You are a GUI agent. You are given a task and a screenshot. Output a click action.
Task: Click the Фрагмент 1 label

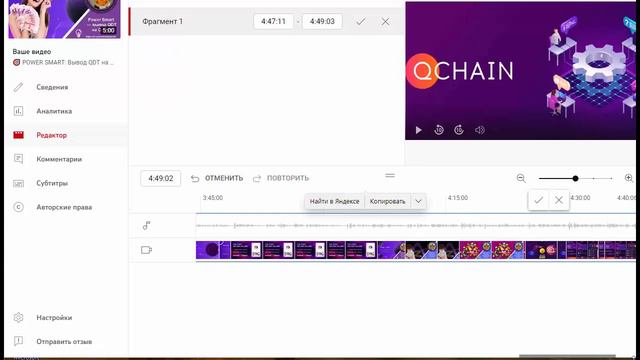162,21
